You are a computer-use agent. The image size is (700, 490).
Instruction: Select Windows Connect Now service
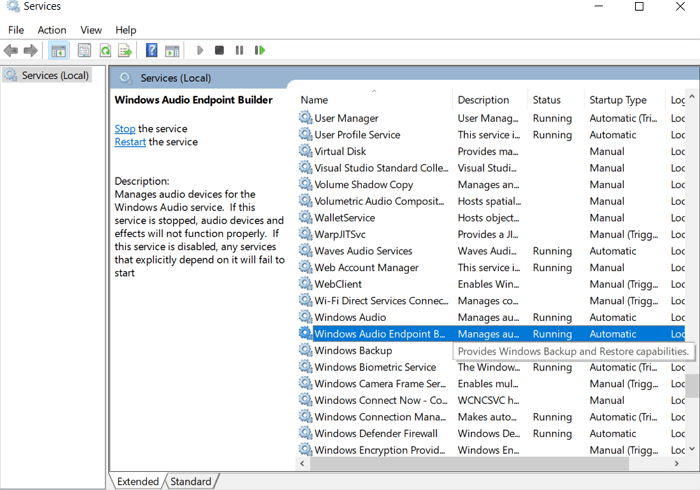tap(491, 400)
